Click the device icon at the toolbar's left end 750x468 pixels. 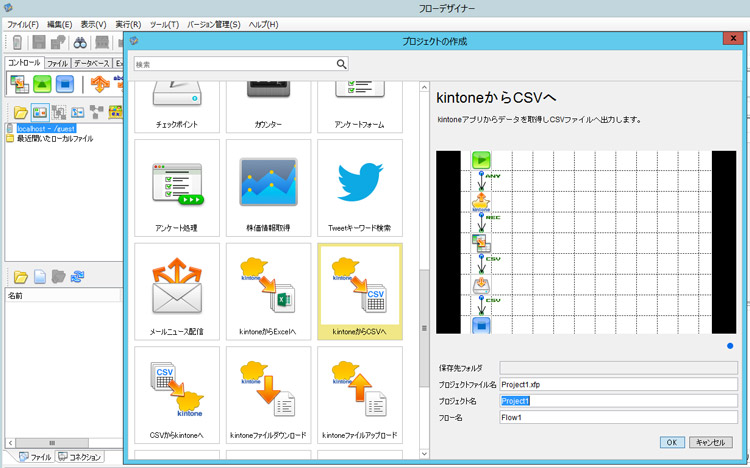17,43
